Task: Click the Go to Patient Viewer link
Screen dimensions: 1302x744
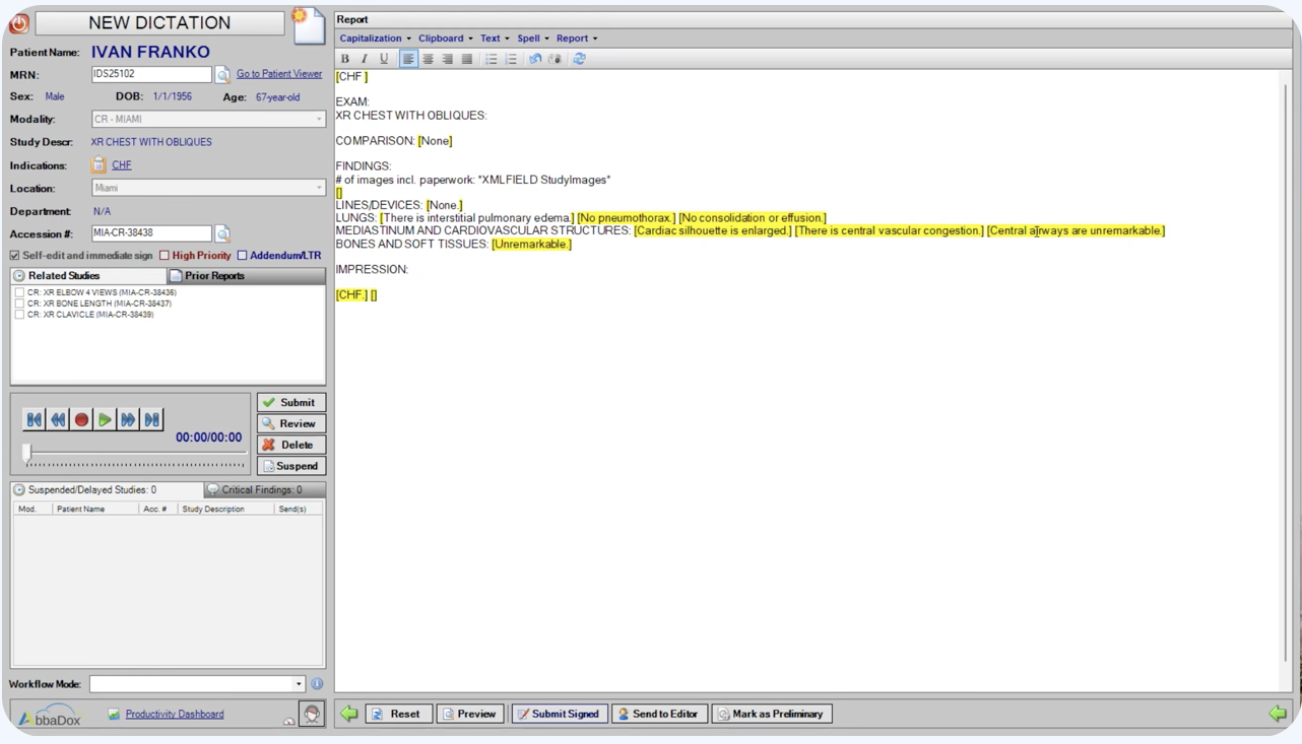Action: [278, 73]
